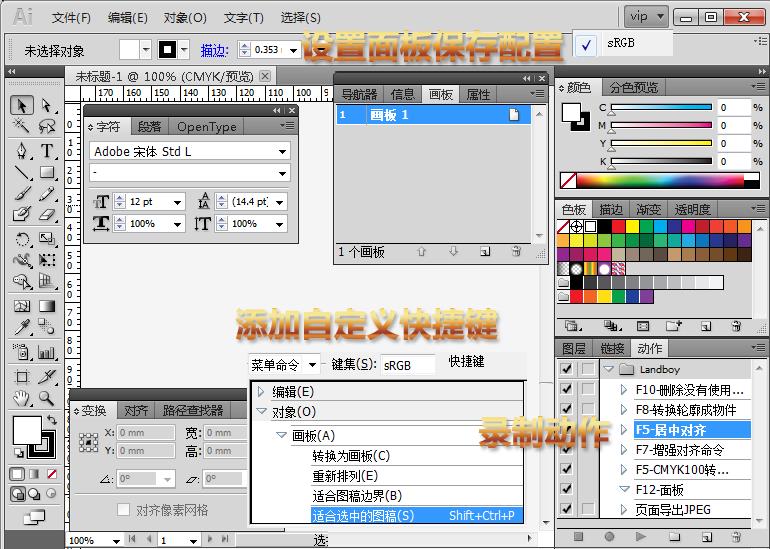Select the Paintbrush tool
770x549 pixels.
pos(22,193)
